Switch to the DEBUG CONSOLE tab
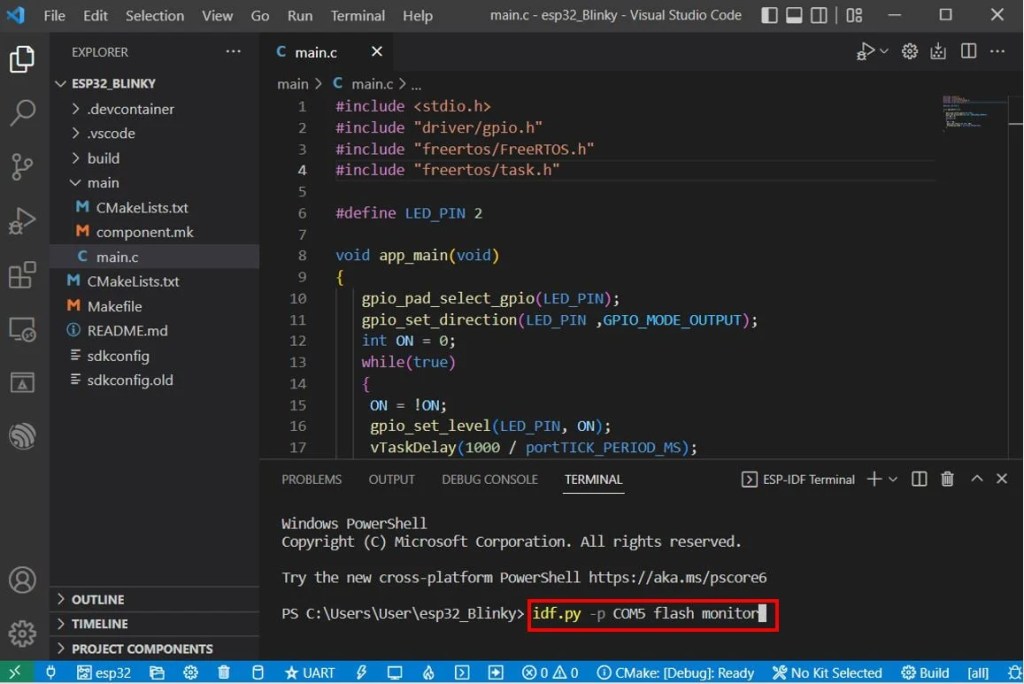This screenshot has height=684, width=1024. pyautogui.click(x=489, y=479)
